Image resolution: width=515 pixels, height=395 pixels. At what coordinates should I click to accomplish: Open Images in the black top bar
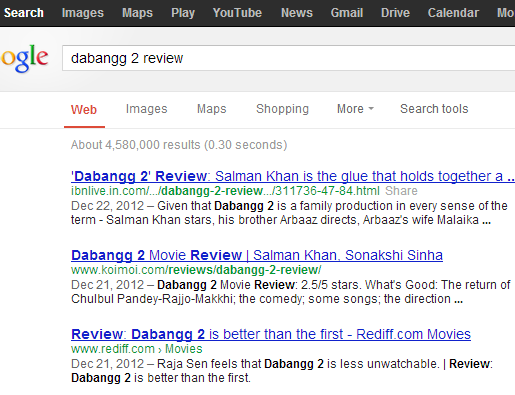click(x=83, y=13)
